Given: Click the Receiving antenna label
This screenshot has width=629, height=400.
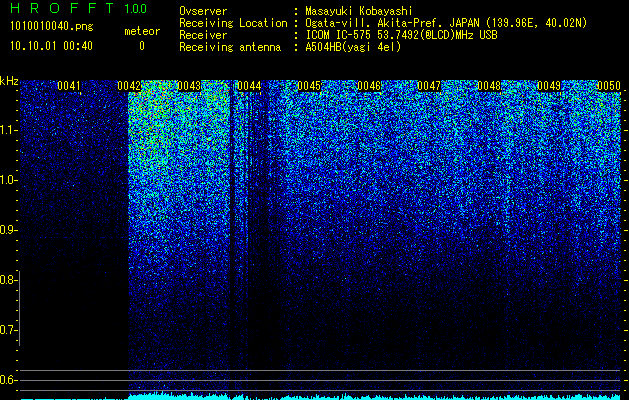Looking at the screenshot, I should [230, 47].
